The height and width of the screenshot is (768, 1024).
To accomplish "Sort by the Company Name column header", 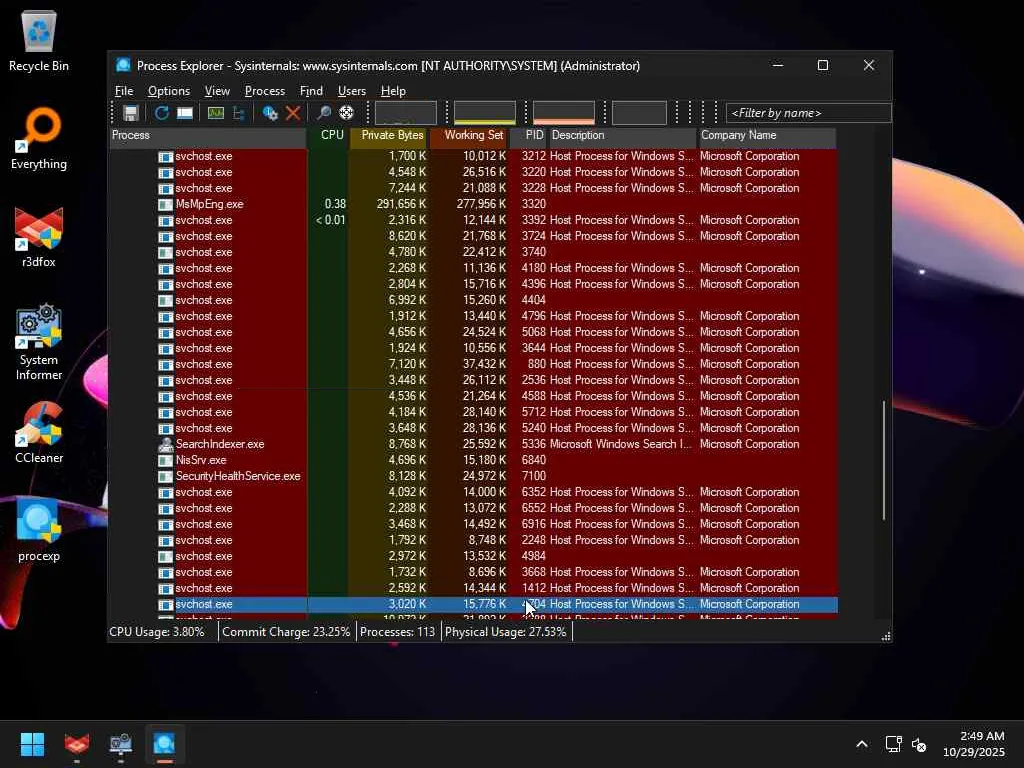I will coord(767,135).
